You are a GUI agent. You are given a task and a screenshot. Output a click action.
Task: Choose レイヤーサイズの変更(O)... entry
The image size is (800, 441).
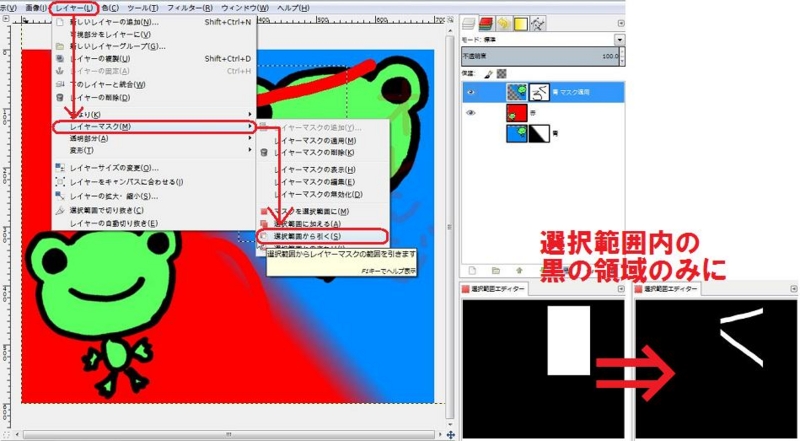click(x=154, y=167)
